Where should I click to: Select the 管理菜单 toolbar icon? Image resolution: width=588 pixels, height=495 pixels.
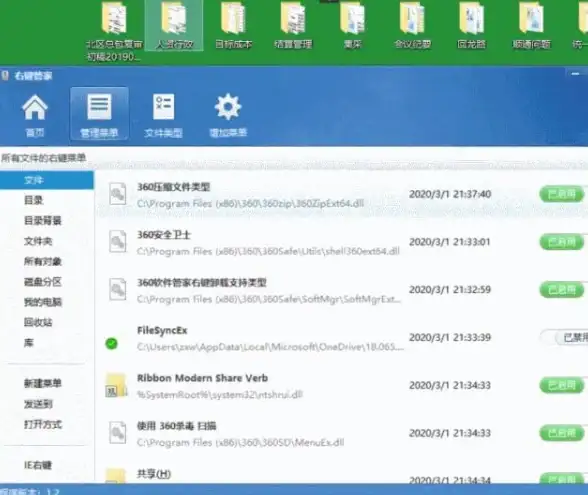(99, 114)
